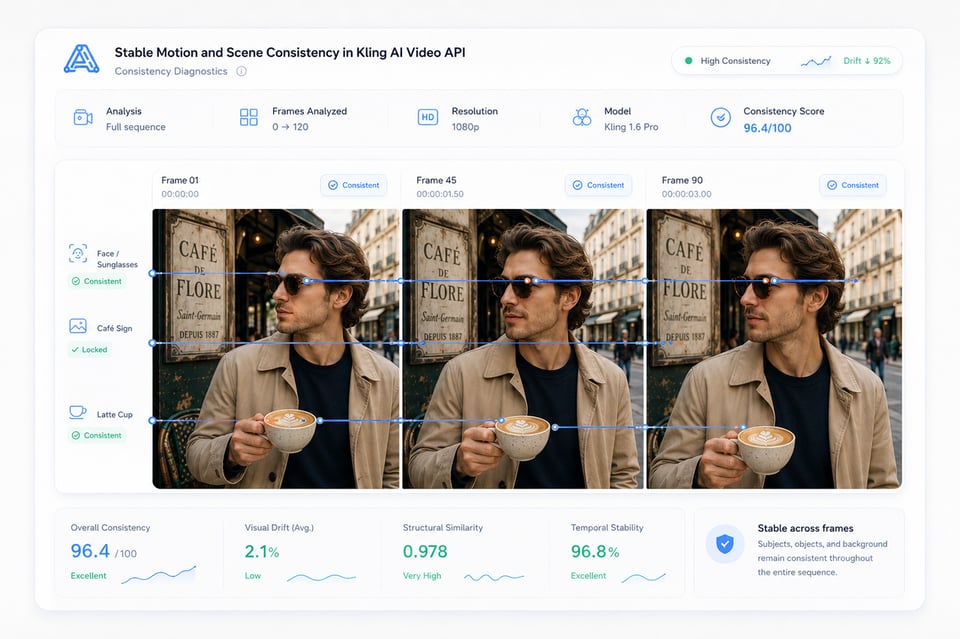Screen dimensions: 960x639
Task: Click the Latte Cup icon
Action: point(78,412)
